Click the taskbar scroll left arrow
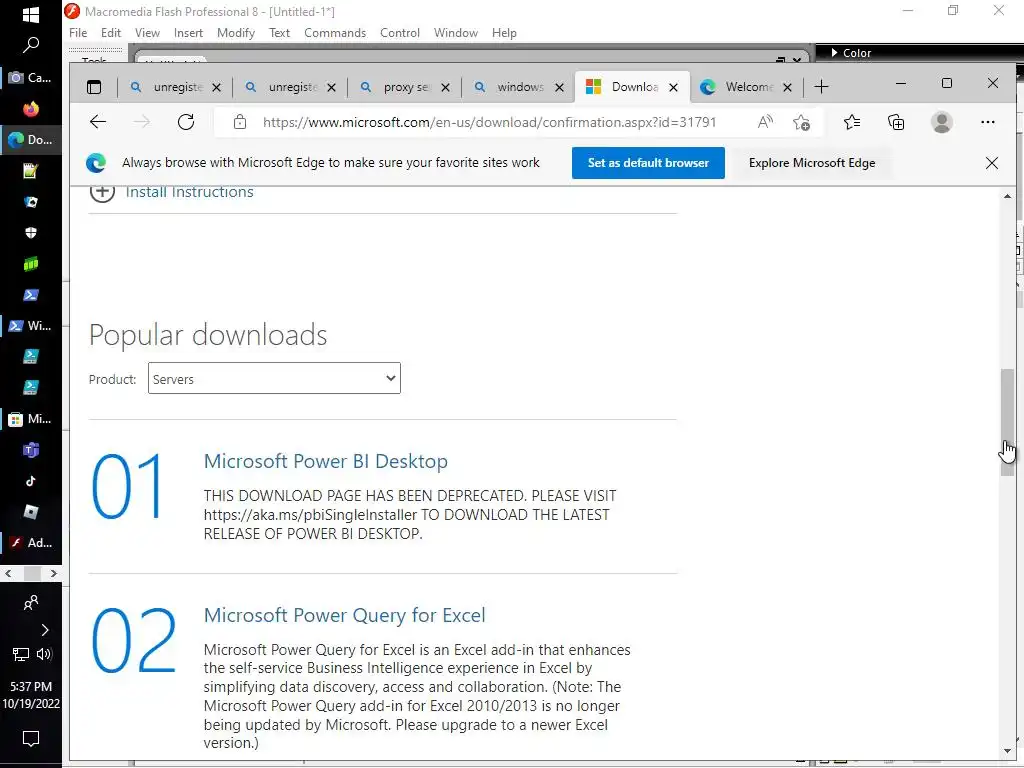1024x768 pixels. [x=8, y=573]
